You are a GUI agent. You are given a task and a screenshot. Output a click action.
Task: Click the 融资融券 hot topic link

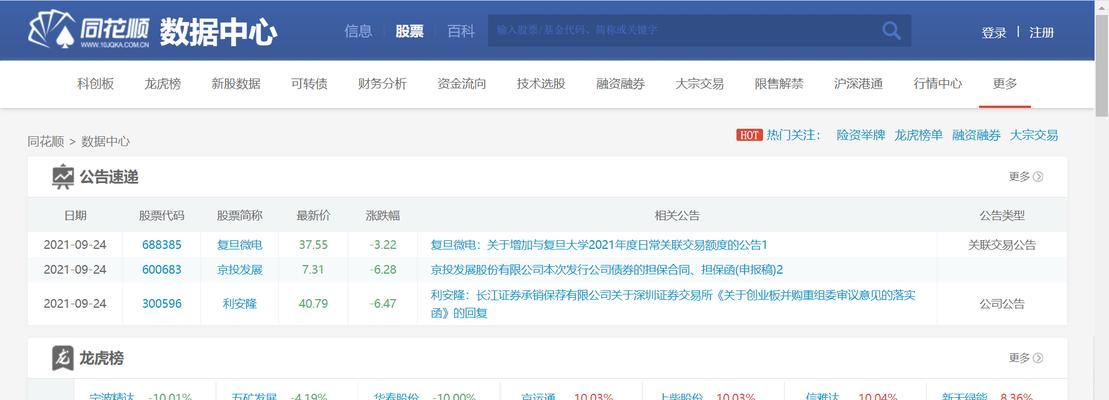tap(976, 135)
